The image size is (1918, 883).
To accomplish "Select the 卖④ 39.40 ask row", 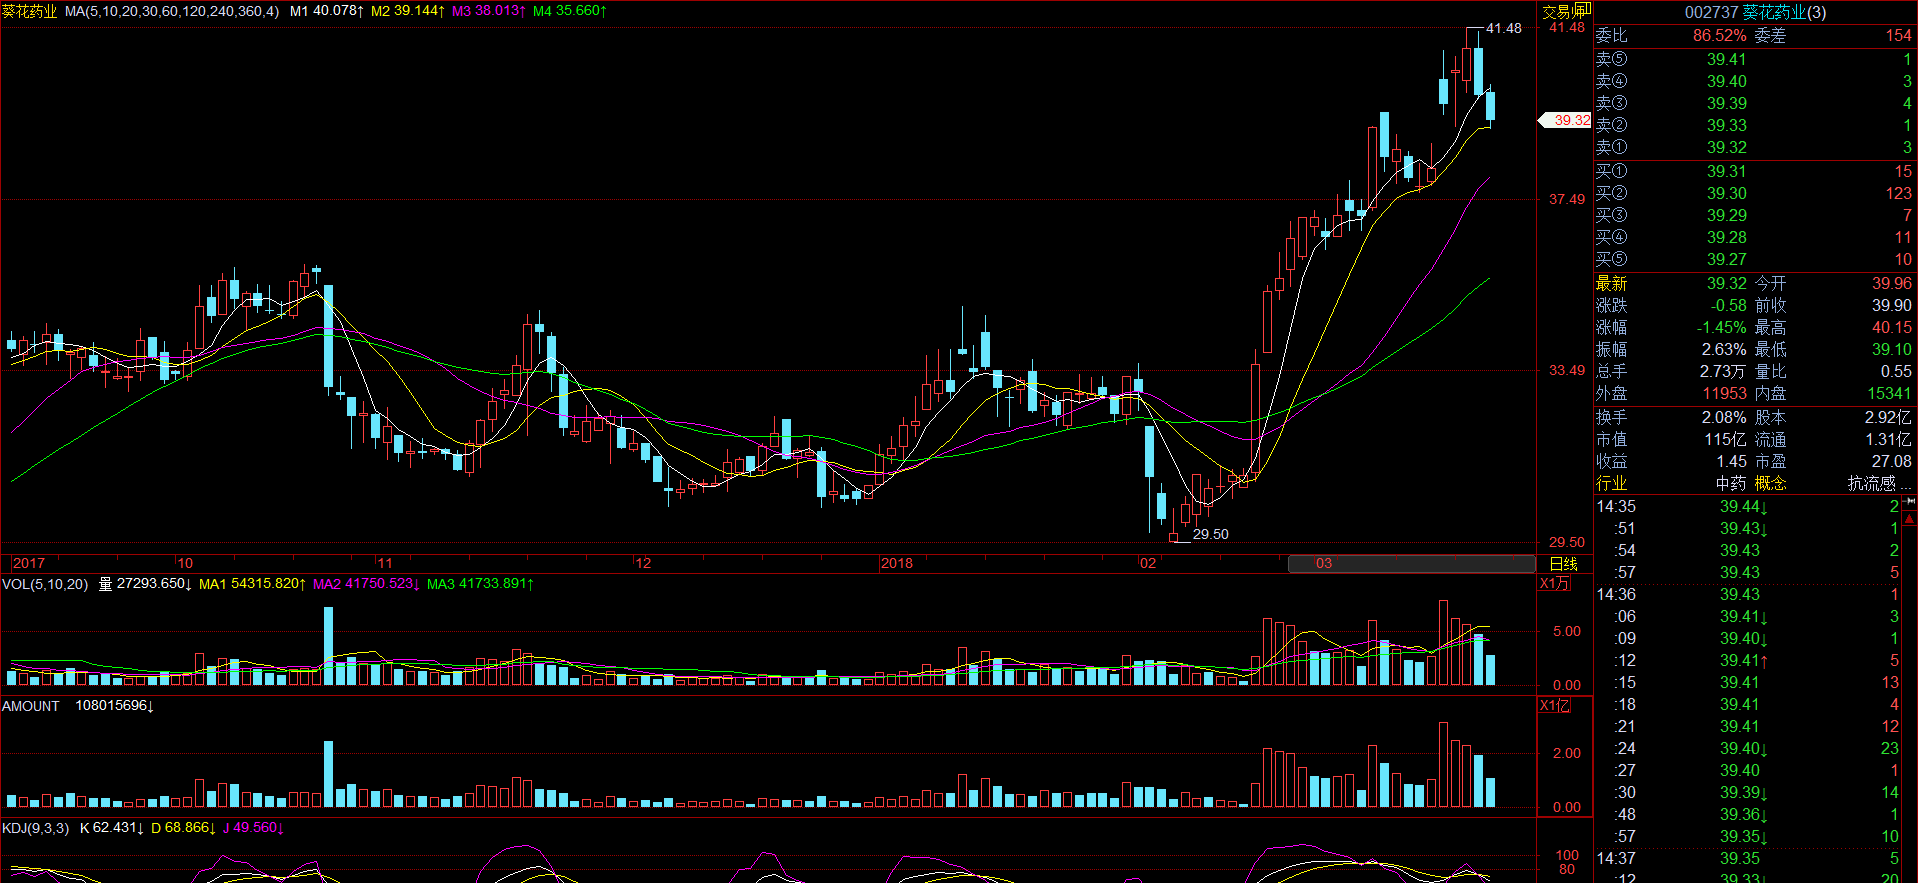I will coord(1754,81).
